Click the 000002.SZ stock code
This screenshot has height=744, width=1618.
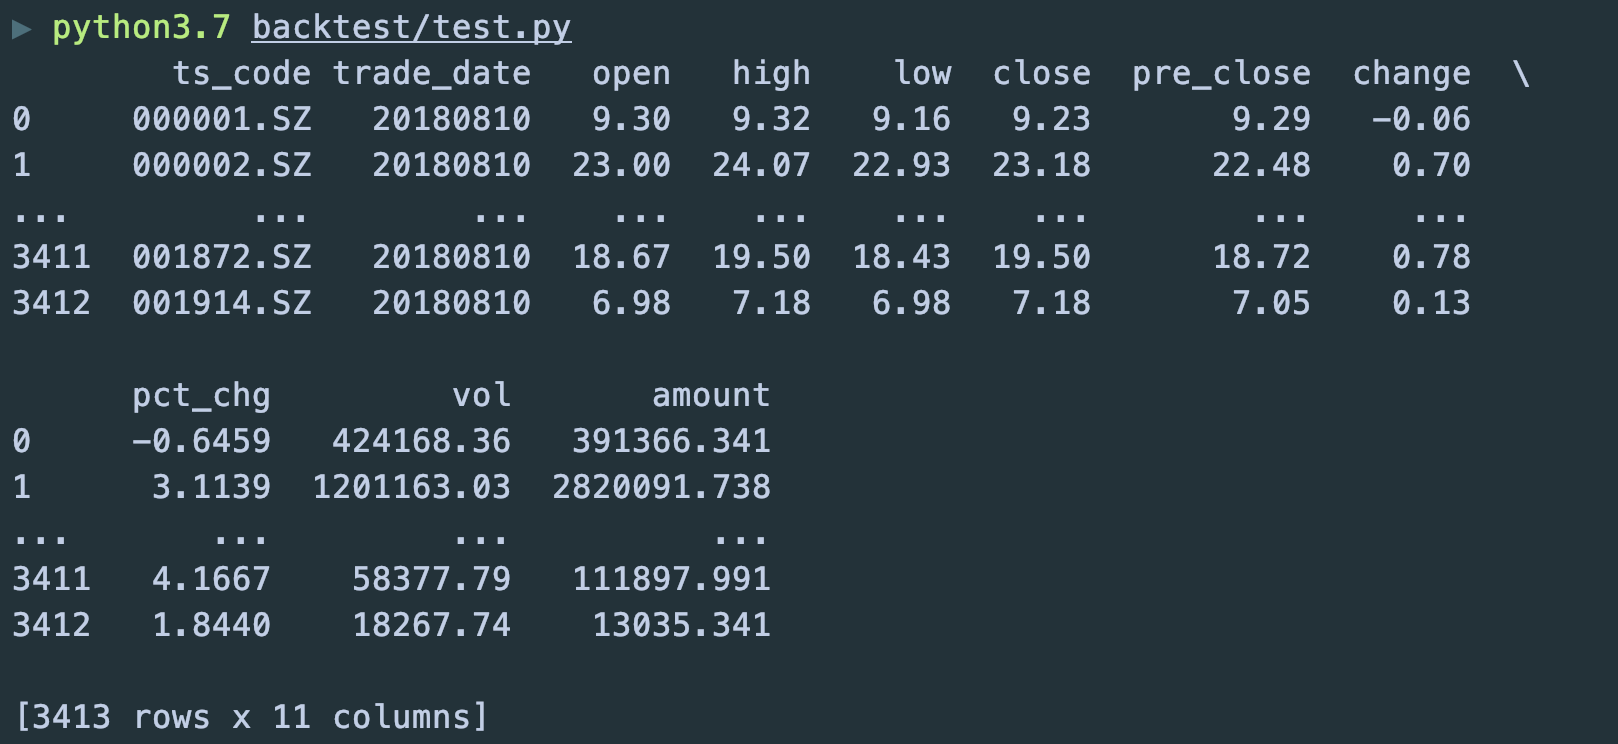click(x=221, y=165)
